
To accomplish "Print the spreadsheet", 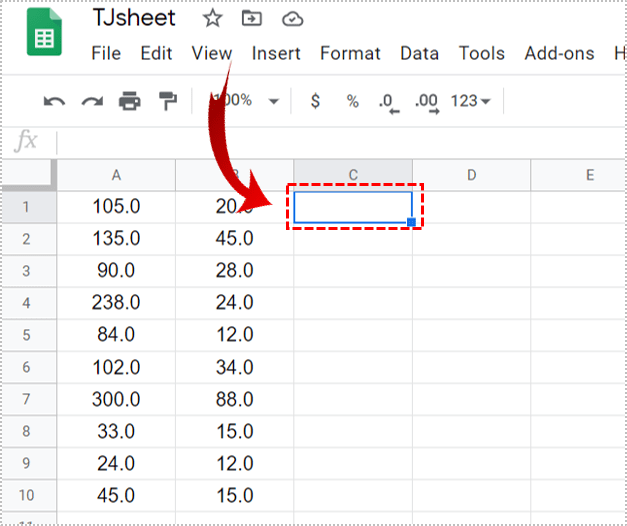I will click(x=130, y=101).
